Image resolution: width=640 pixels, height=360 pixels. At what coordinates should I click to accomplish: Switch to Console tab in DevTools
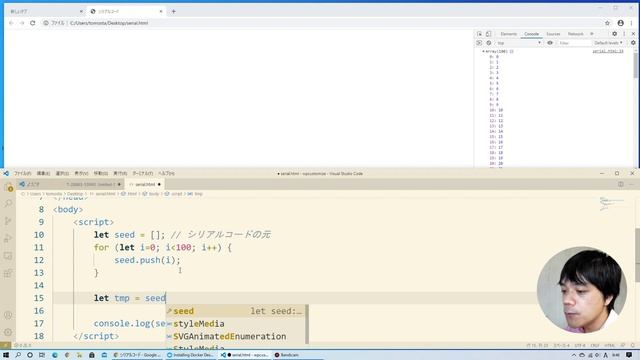tap(531, 34)
